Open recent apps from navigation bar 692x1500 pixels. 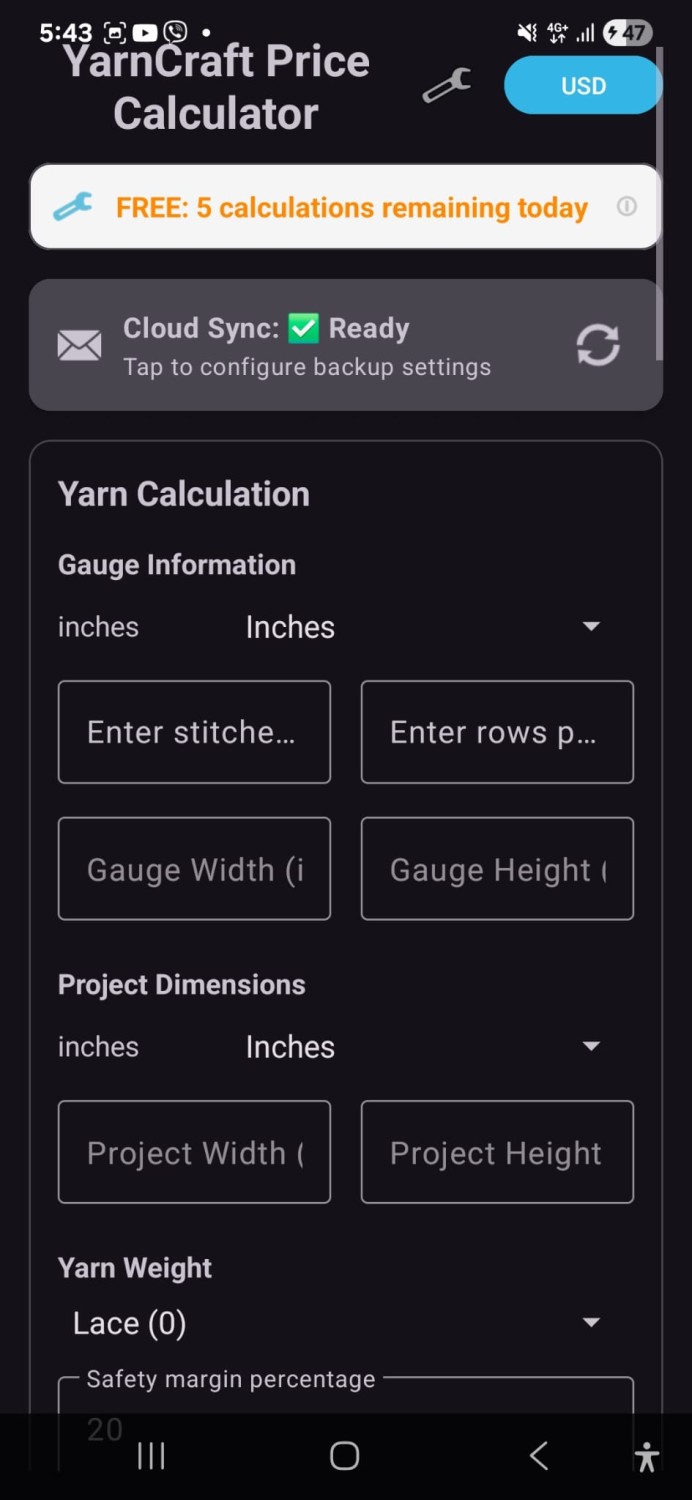click(x=151, y=1456)
